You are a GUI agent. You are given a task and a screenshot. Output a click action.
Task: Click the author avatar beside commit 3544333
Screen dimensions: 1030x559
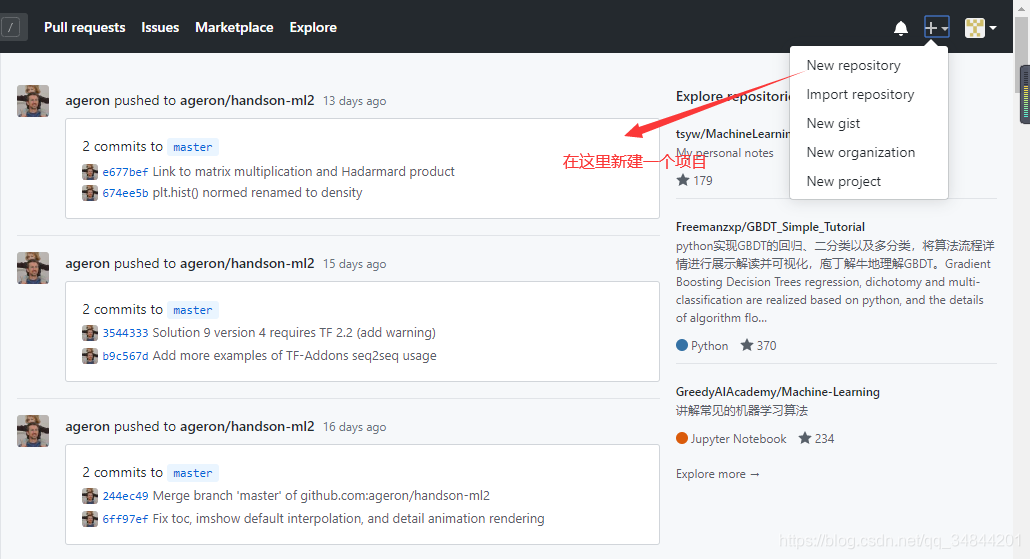coord(90,333)
